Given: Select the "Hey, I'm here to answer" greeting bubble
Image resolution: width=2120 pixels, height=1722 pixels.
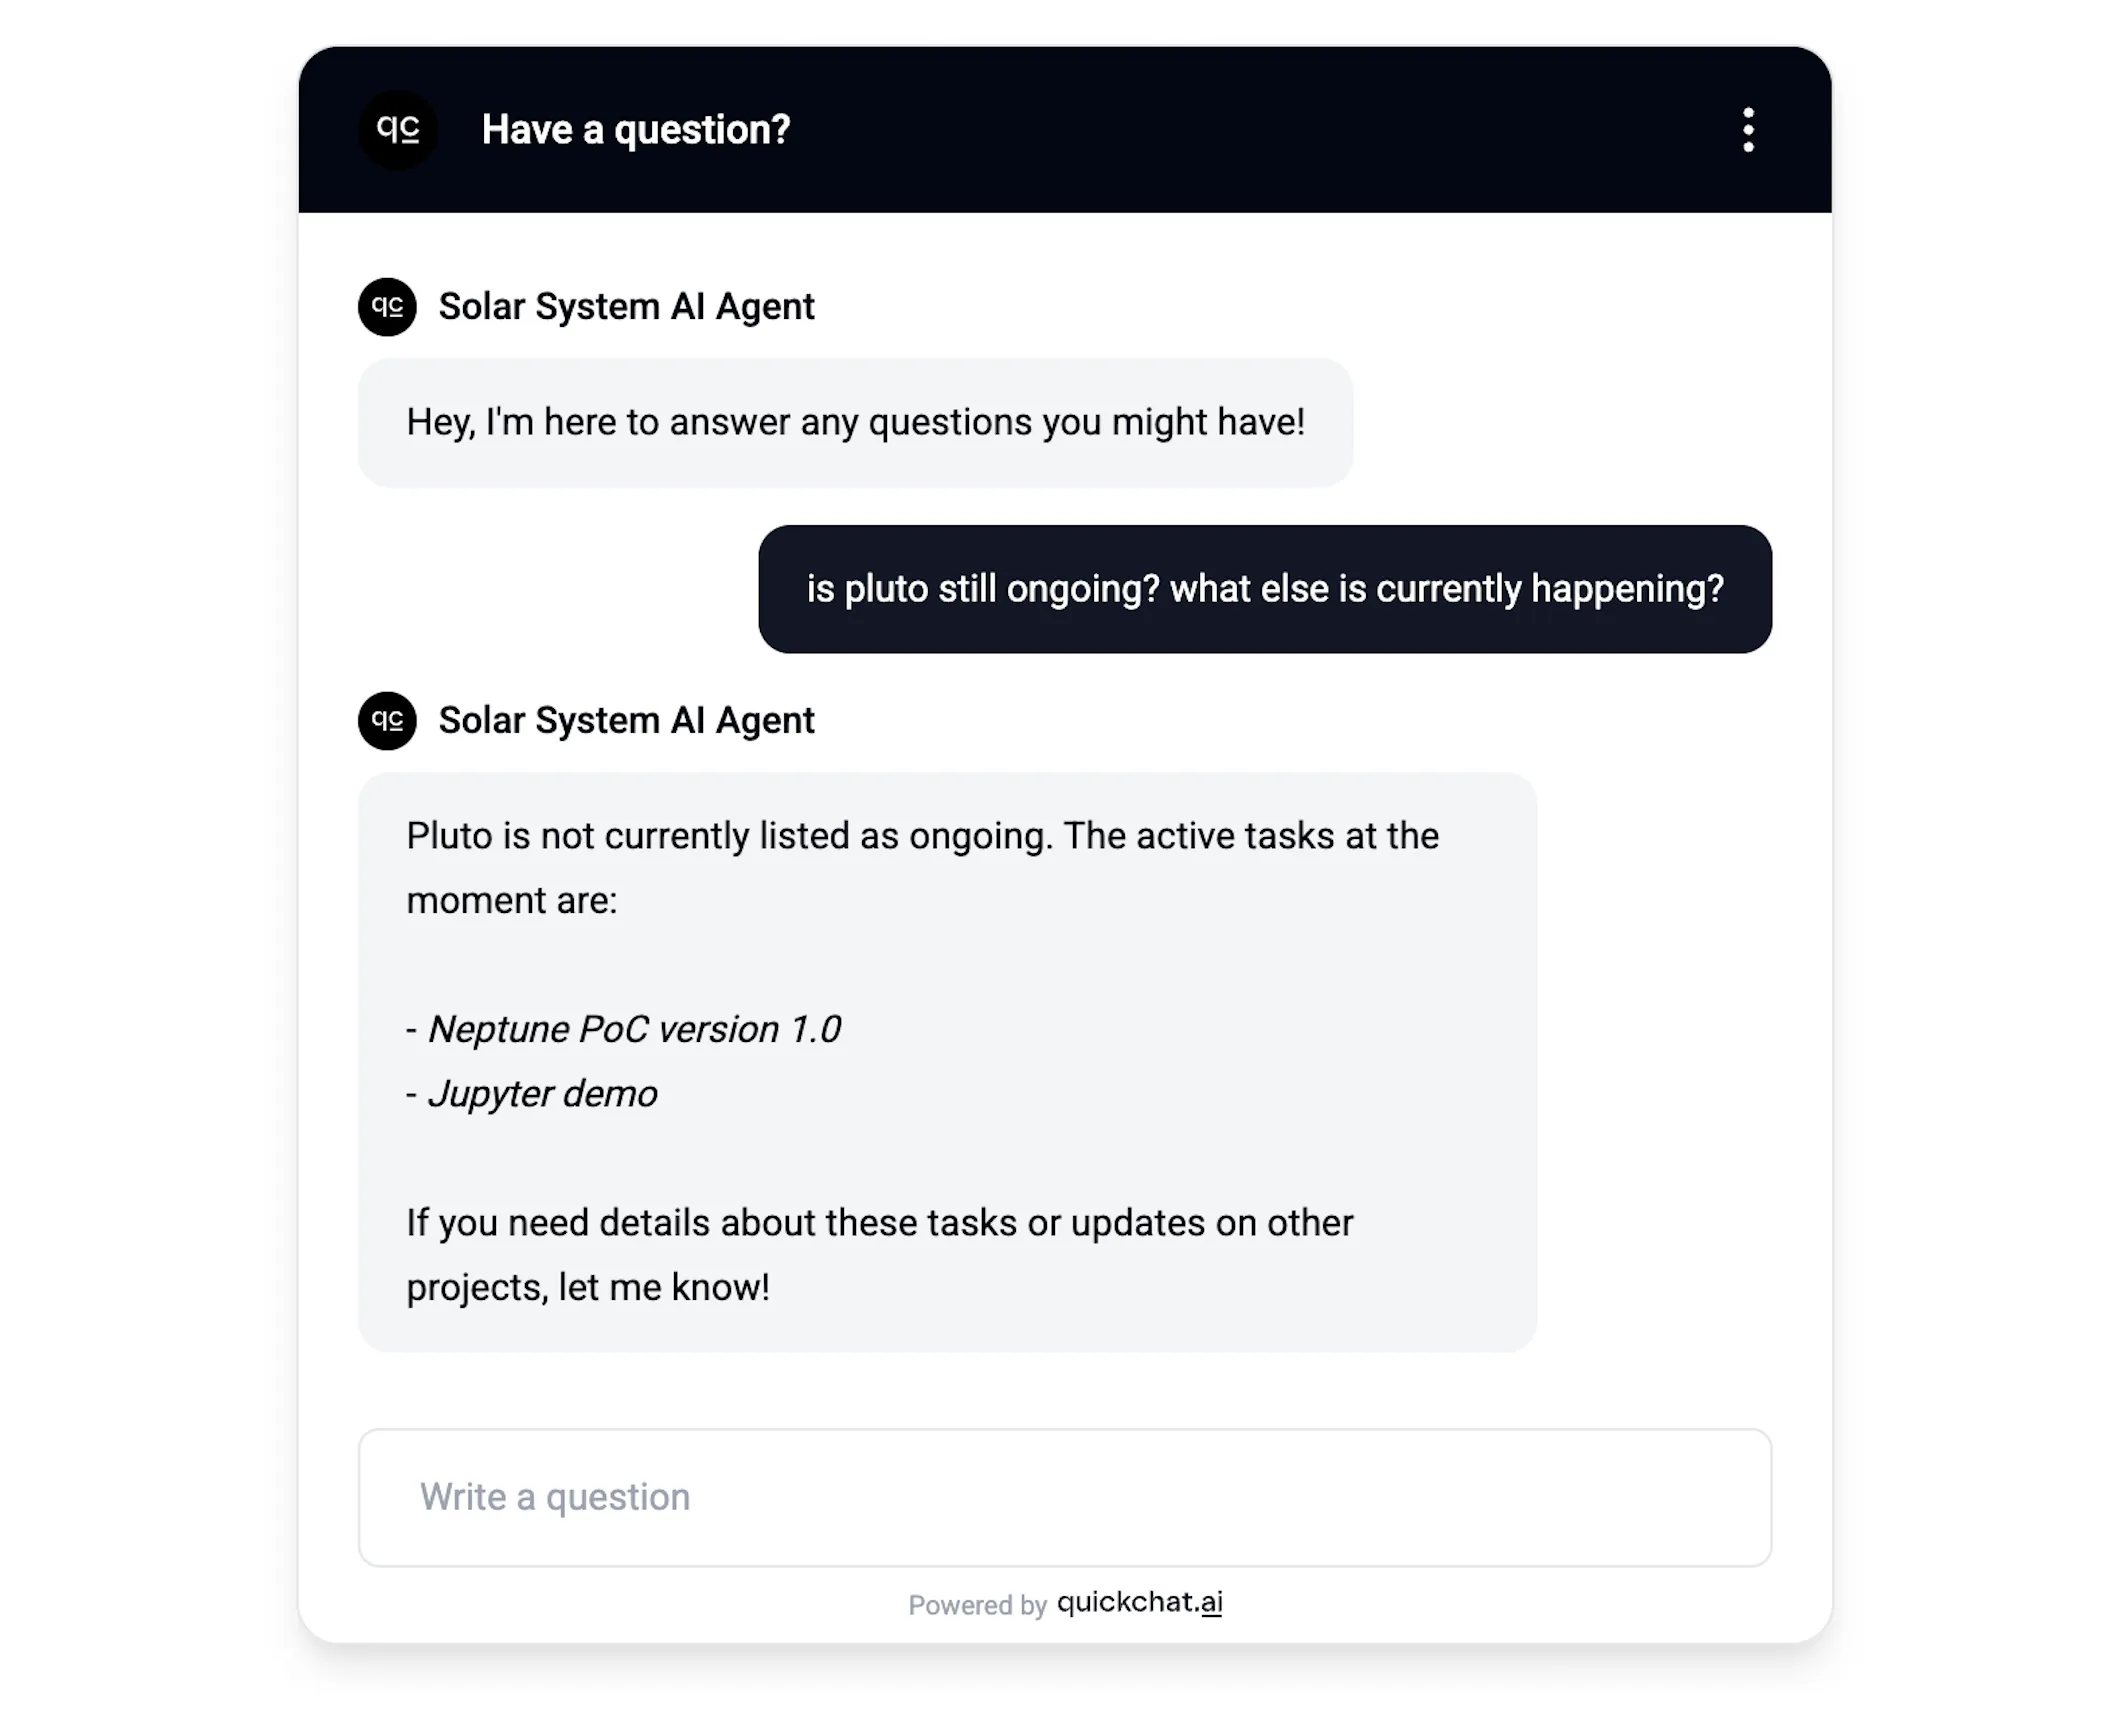Looking at the screenshot, I should pos(855,422).
